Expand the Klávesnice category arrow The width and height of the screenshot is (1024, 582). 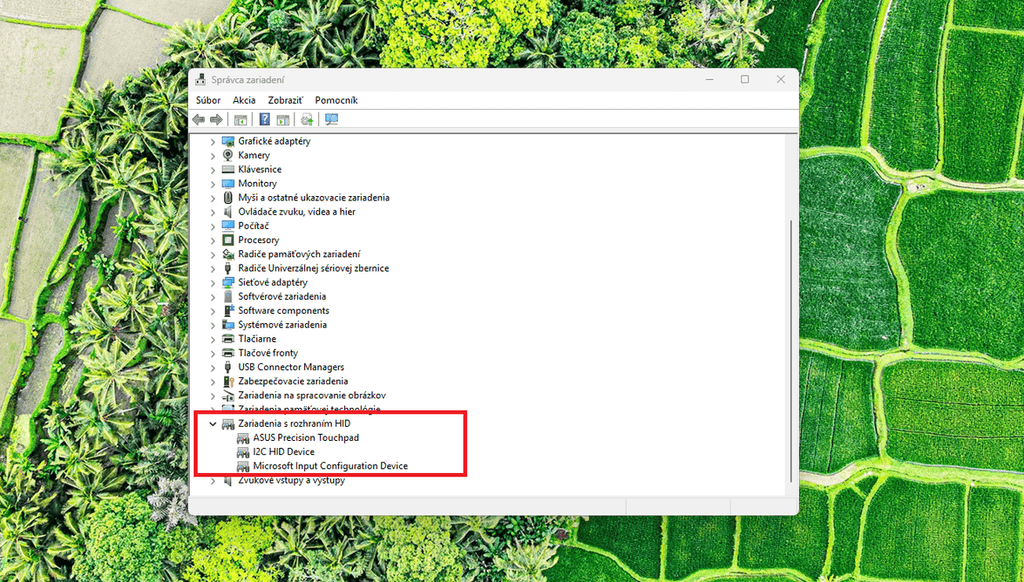pyautogui.click(x=213, y=170)
